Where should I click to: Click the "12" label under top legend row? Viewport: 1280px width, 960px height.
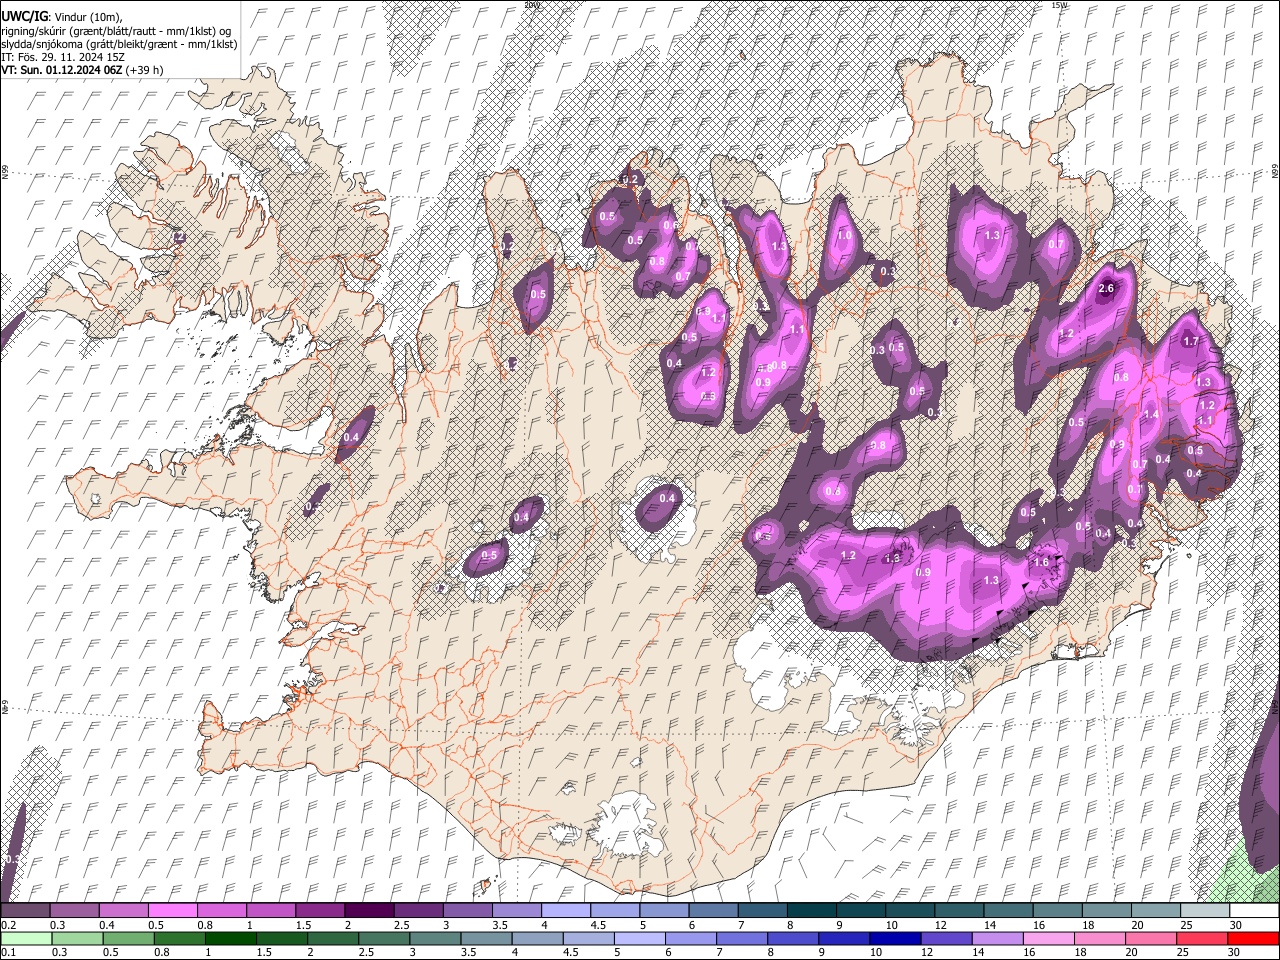click(x=940, y=925)
